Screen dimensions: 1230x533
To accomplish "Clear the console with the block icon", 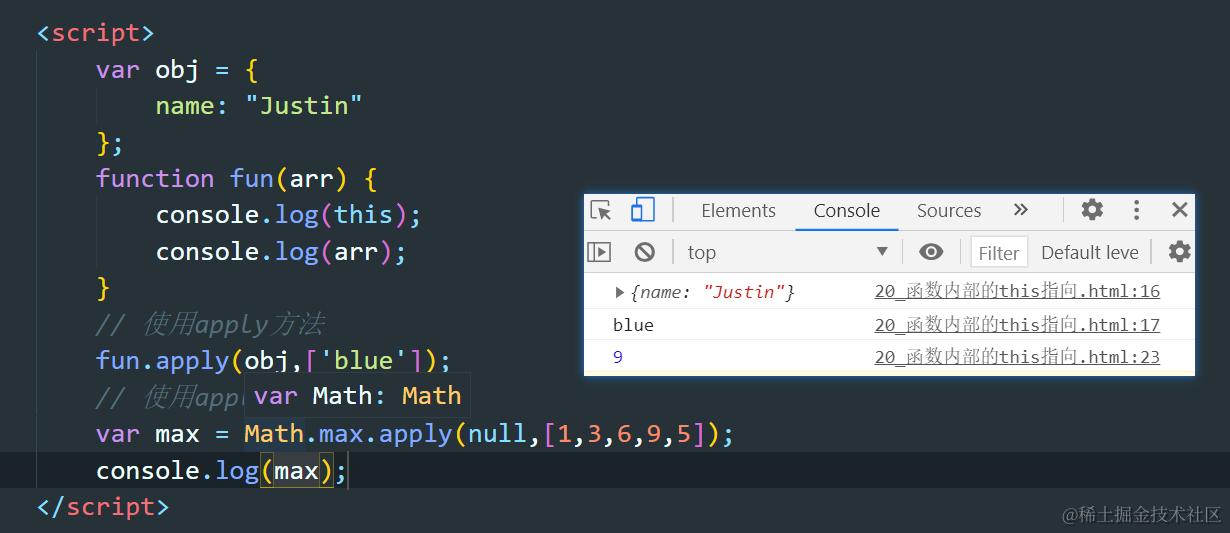I will [645, 252].
